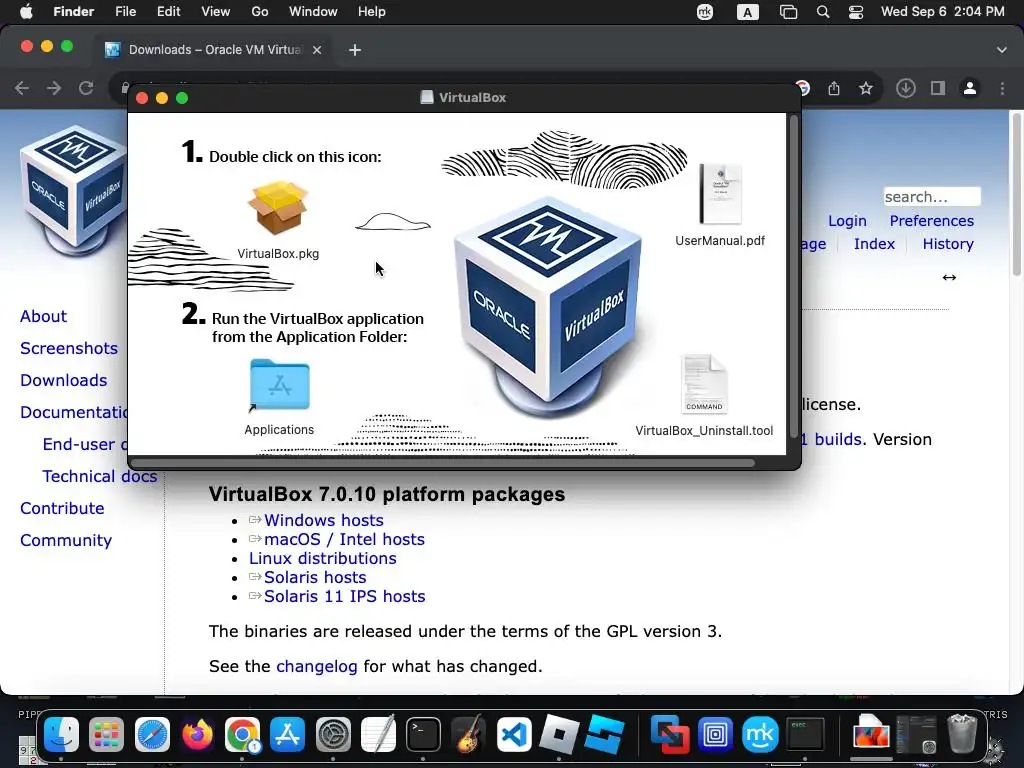
Task: Open TextEdit from the Dock
Action: (378, 734)
